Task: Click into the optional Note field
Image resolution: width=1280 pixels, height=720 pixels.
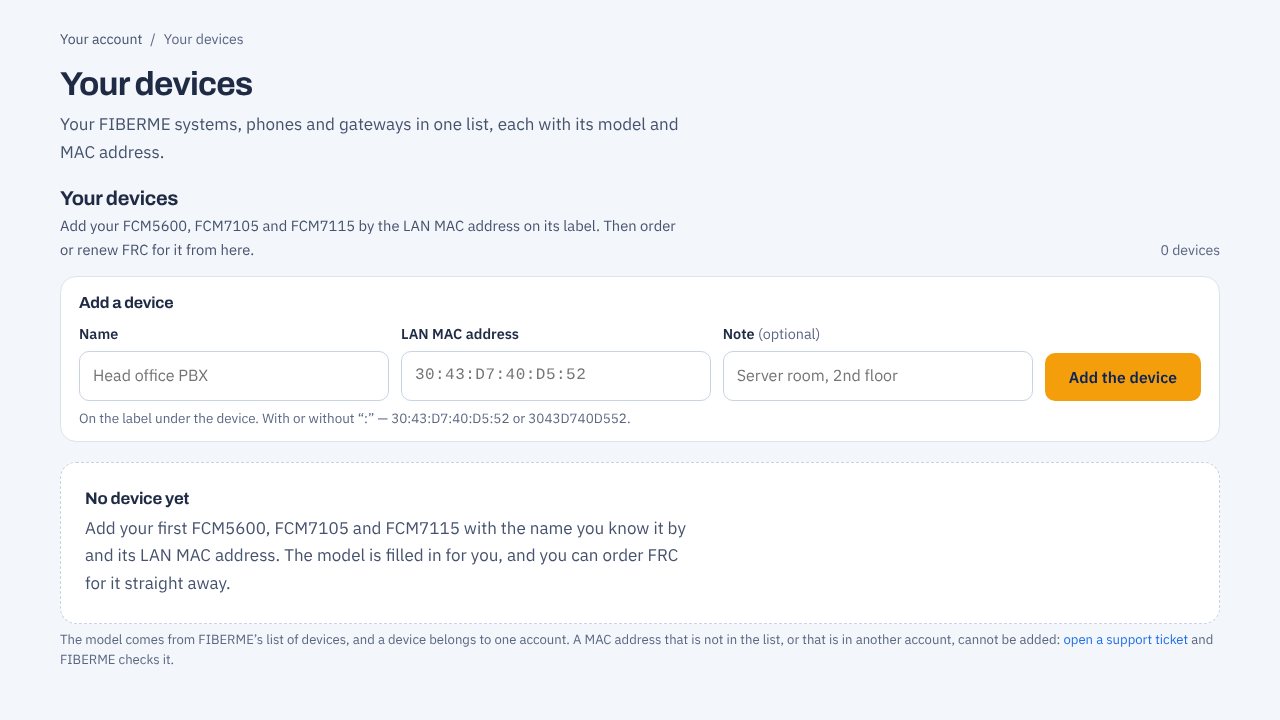Action: point(878,376)
